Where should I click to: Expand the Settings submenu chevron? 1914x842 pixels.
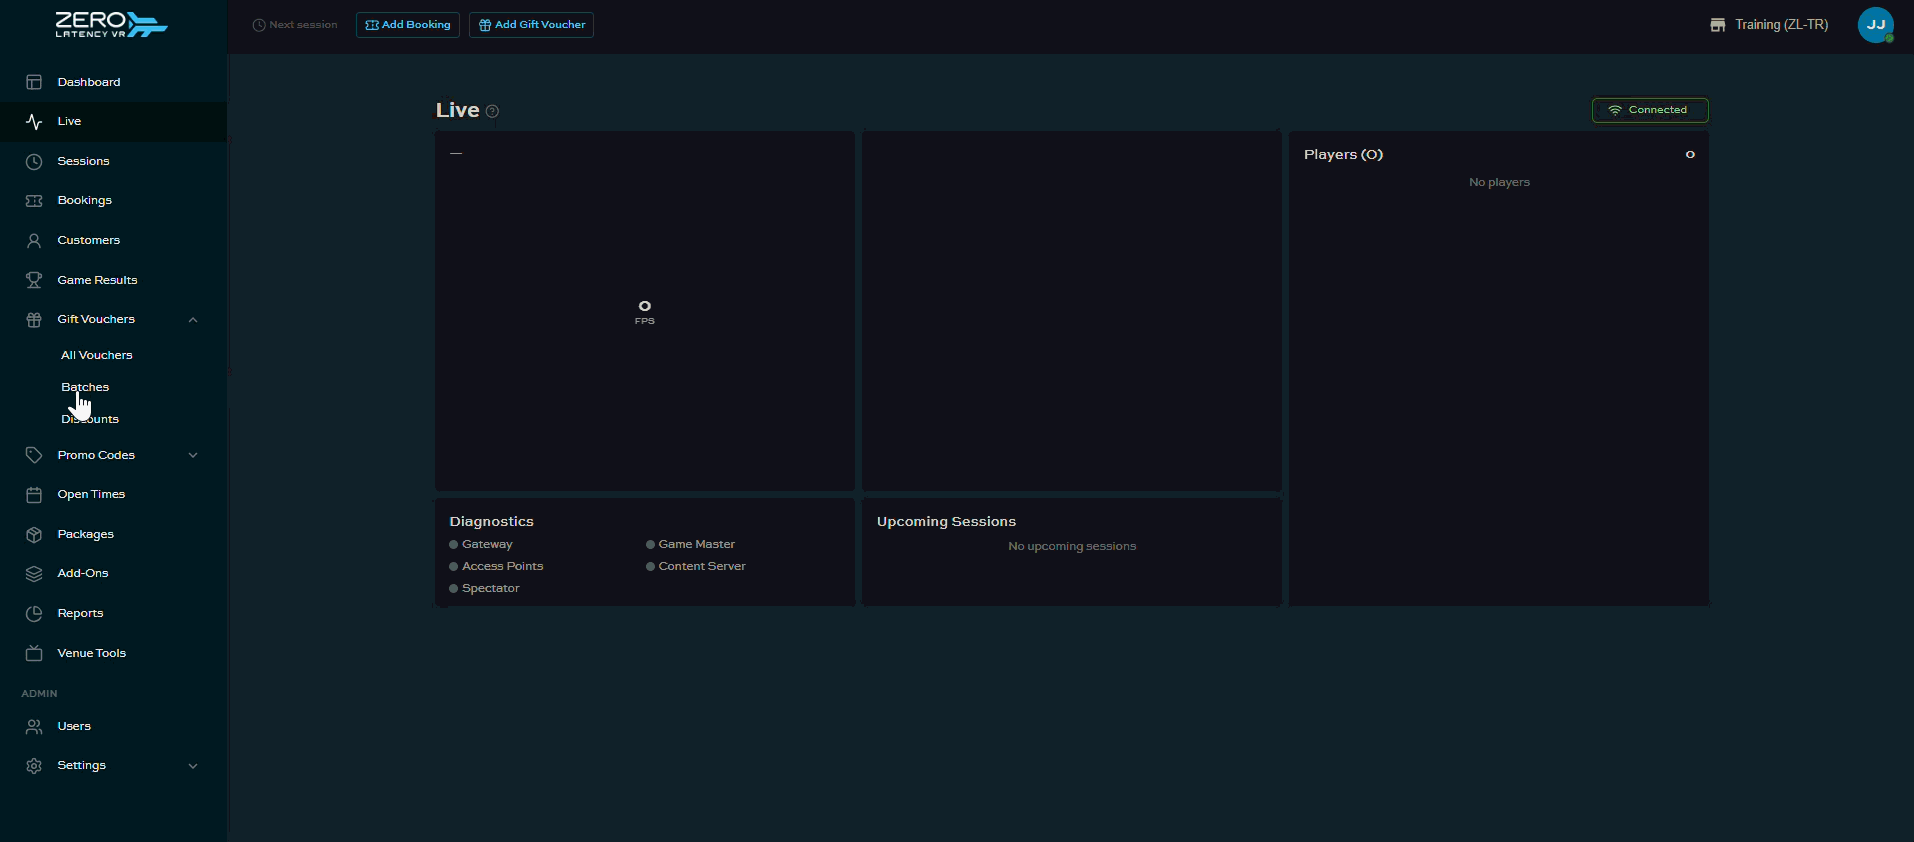[193, 766]
